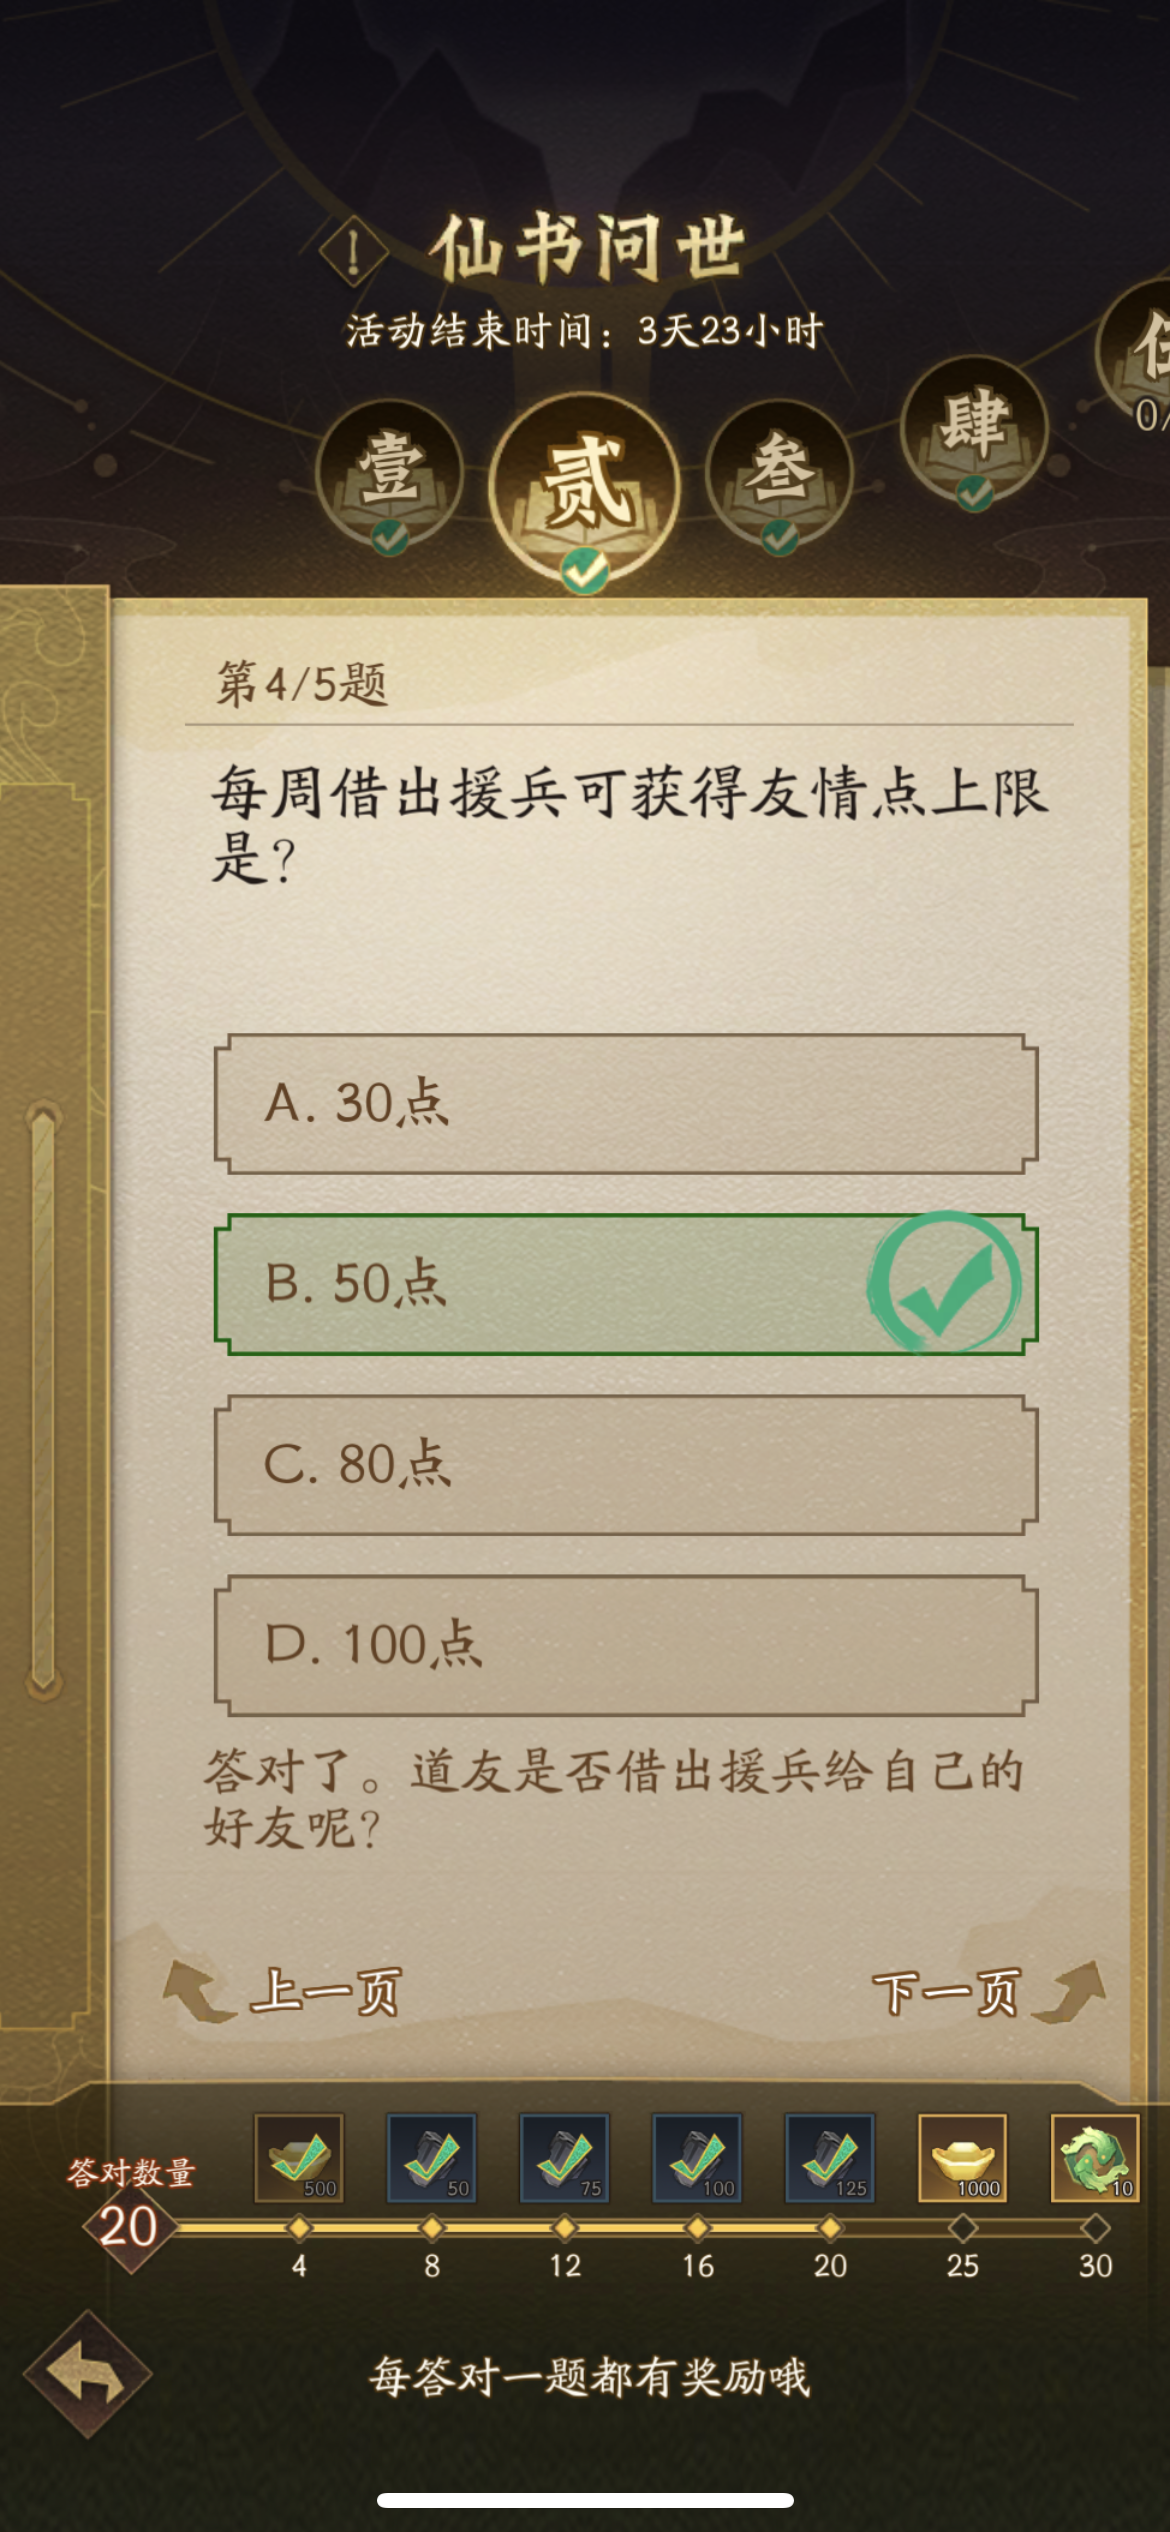Select answer D. 100点
The height and width of the screenshot is (2532, 1170).
(626, 1645)
